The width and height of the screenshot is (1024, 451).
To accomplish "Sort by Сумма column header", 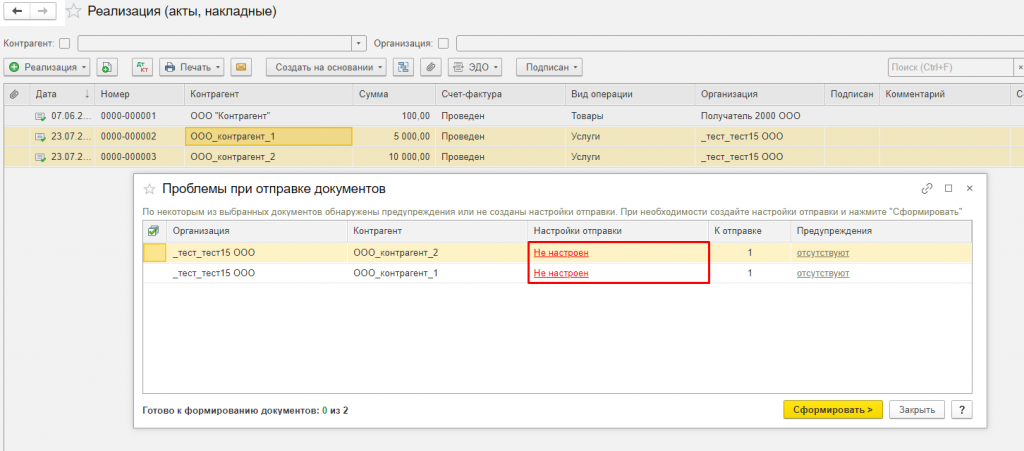I will pos(394,94).
